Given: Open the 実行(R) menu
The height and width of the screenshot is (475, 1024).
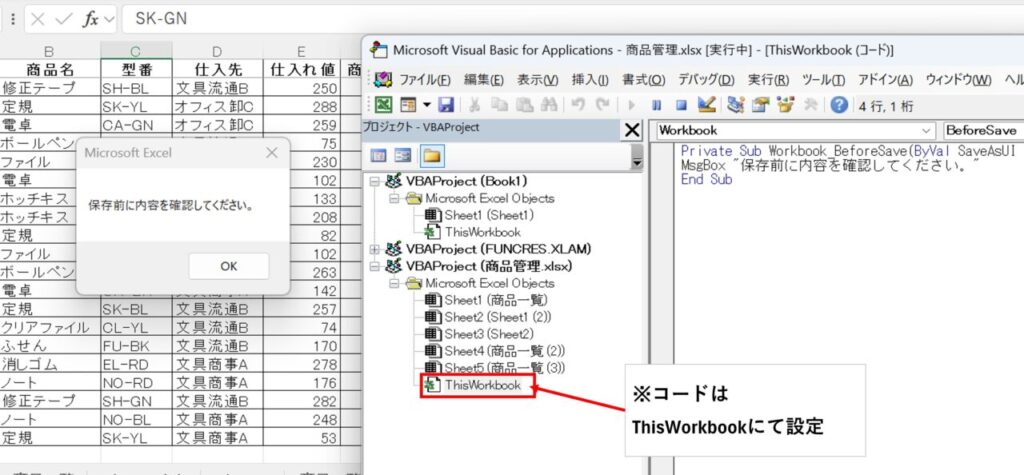Looking at the screenshot, I should click(769, 80).
